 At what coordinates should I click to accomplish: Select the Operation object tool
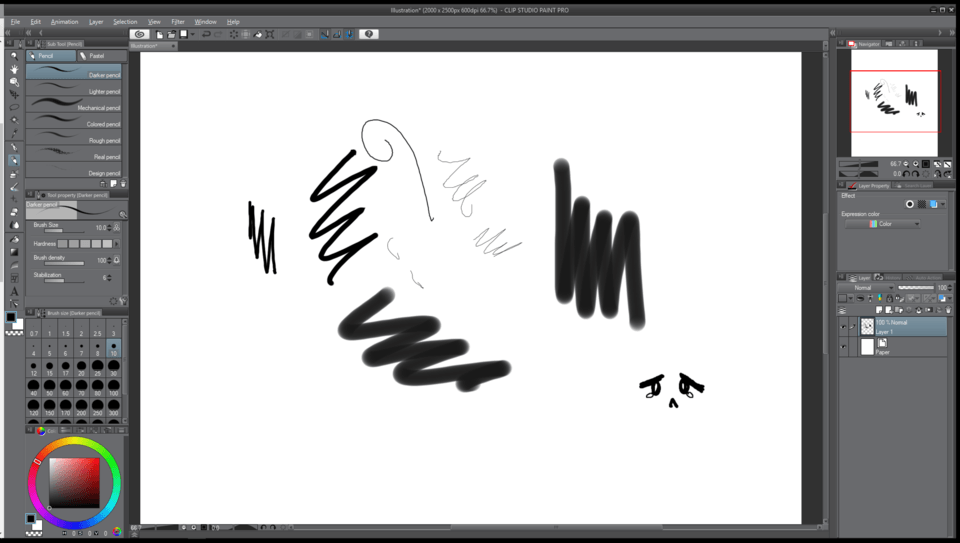[x=14, y=82]
